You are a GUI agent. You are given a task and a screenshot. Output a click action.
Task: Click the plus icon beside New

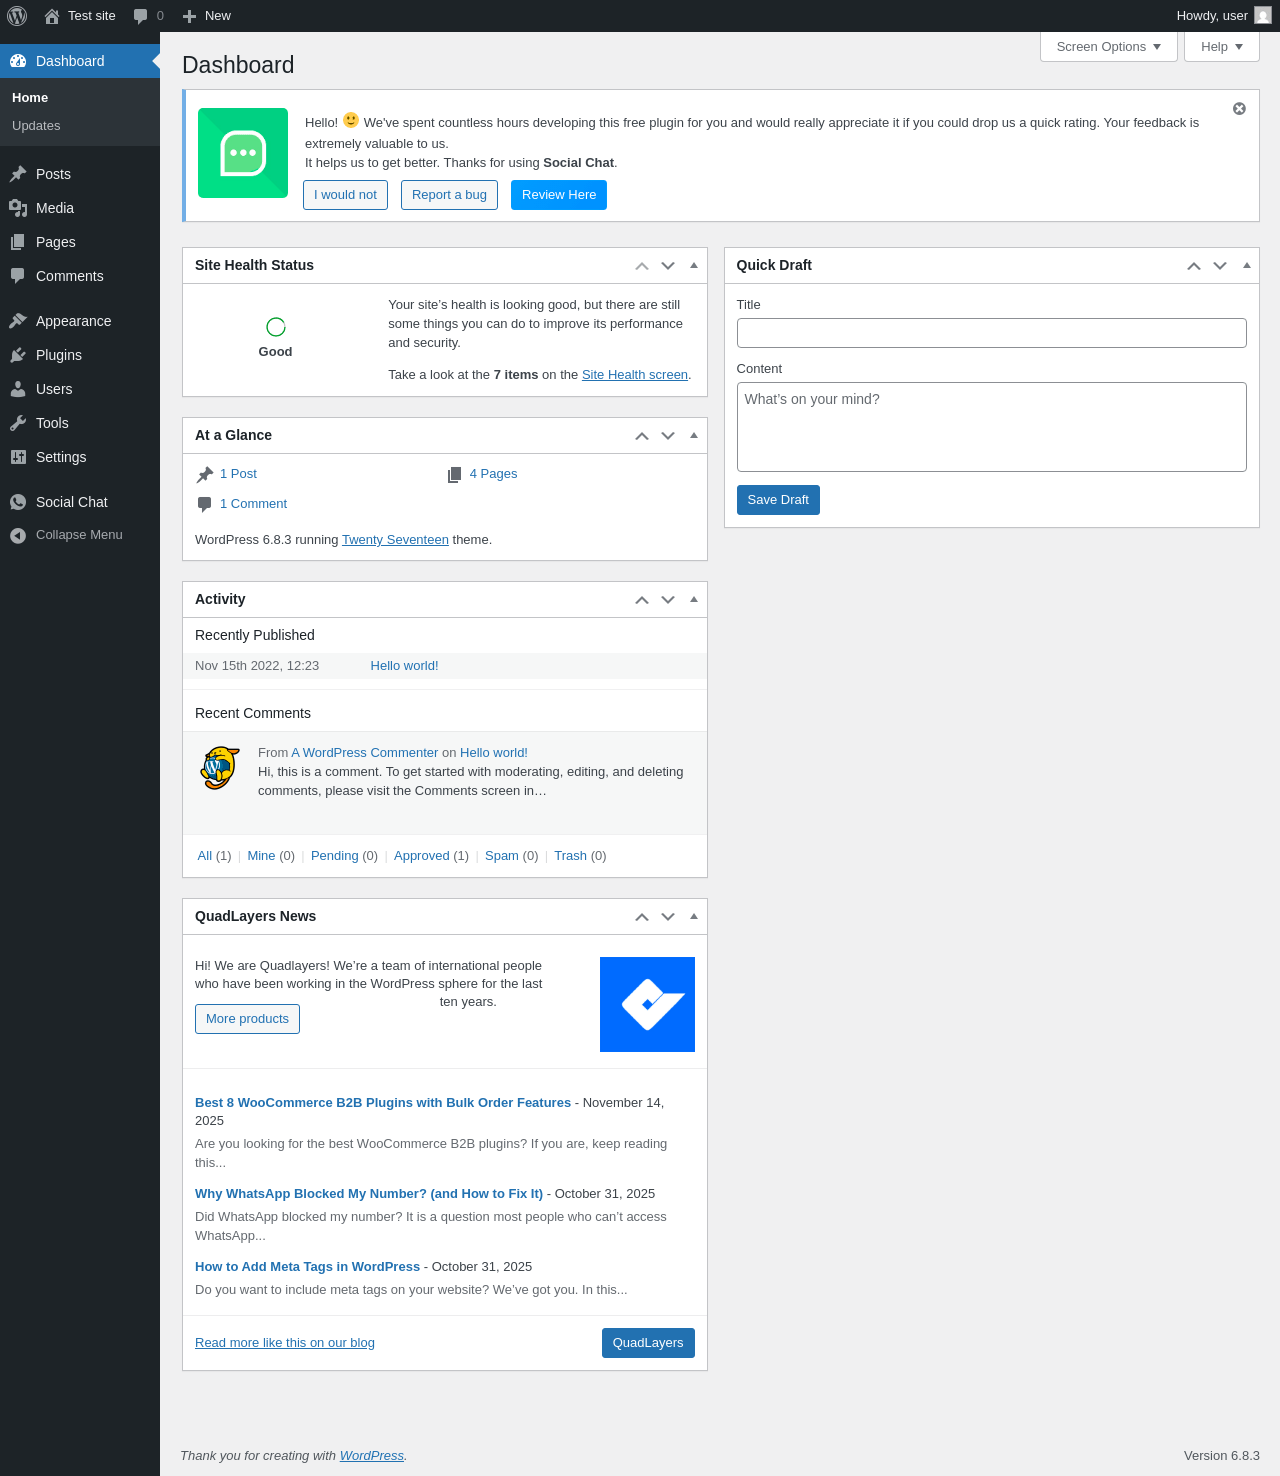pos(189,16)
